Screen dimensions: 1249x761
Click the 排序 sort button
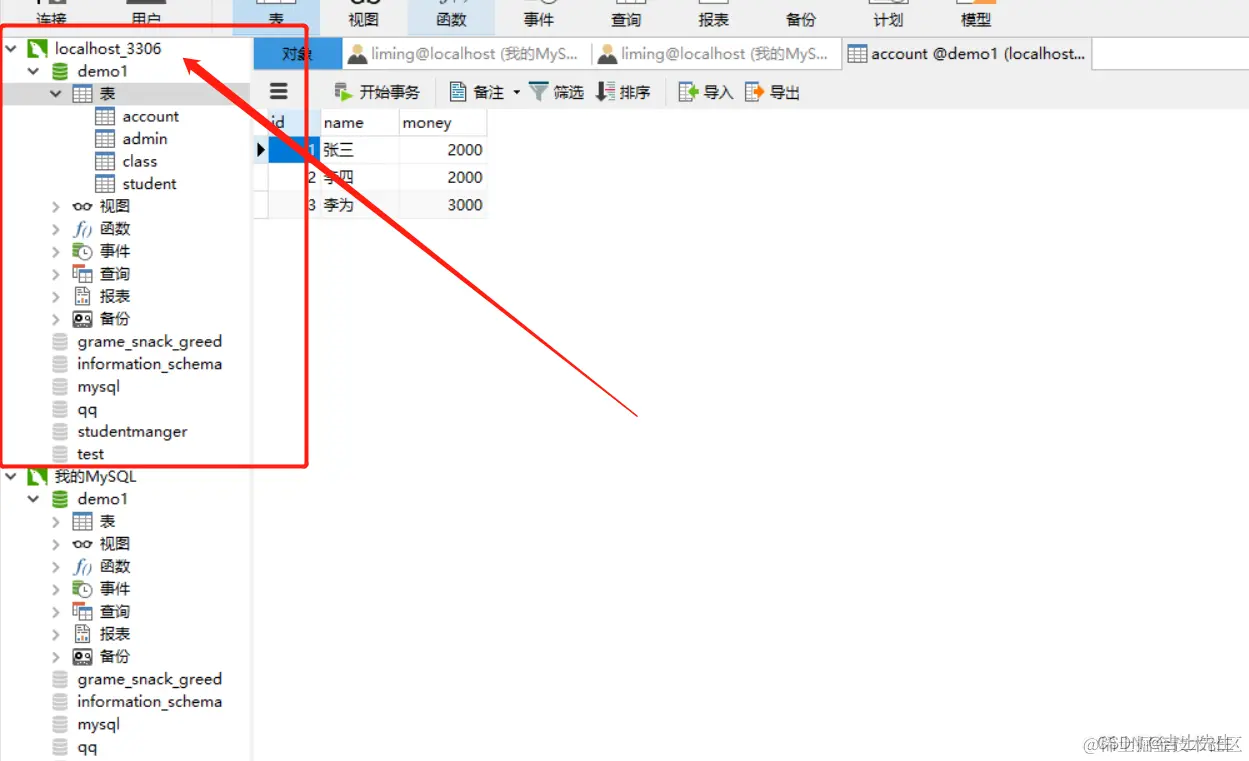coord(623,92)
